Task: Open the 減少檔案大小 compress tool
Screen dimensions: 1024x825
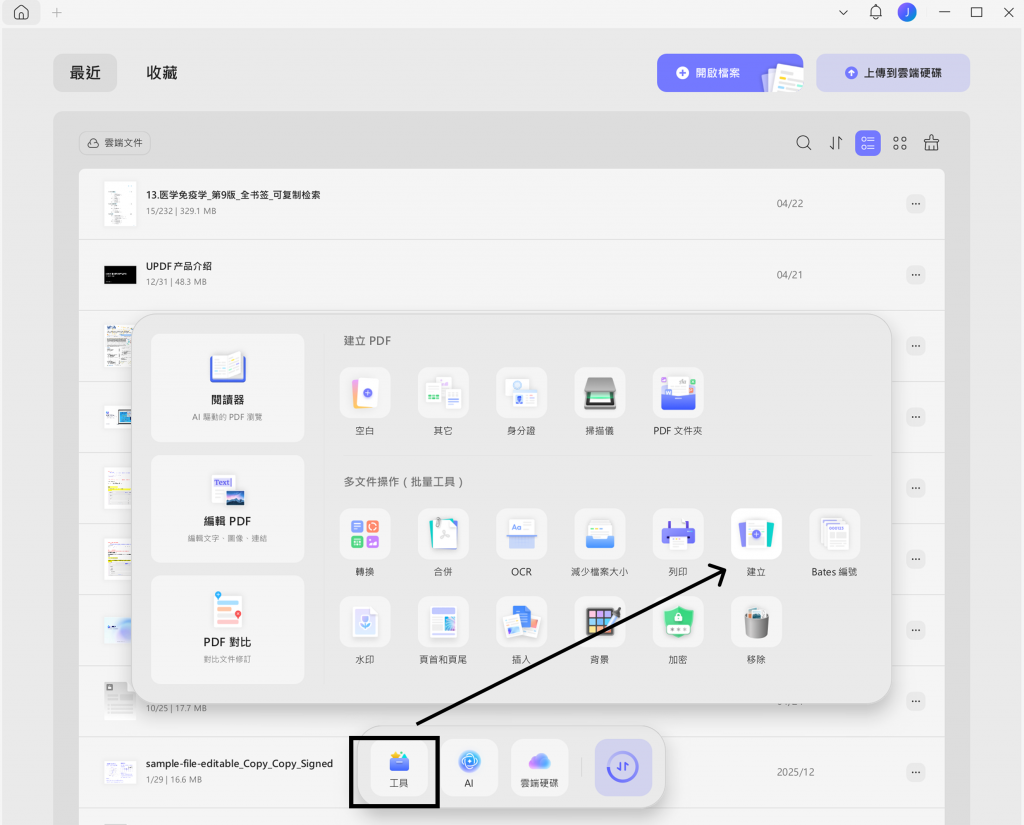Action: pos(600,534)
